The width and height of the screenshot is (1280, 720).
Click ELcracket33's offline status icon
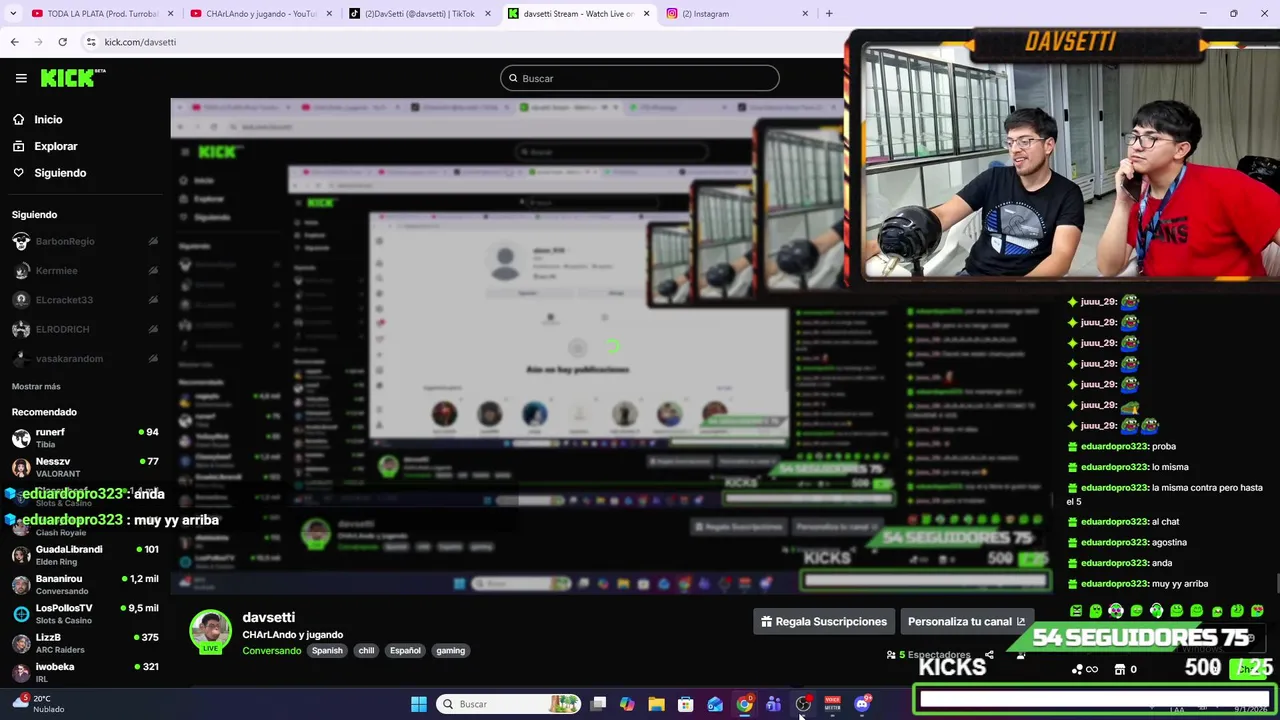pos(153,300)
